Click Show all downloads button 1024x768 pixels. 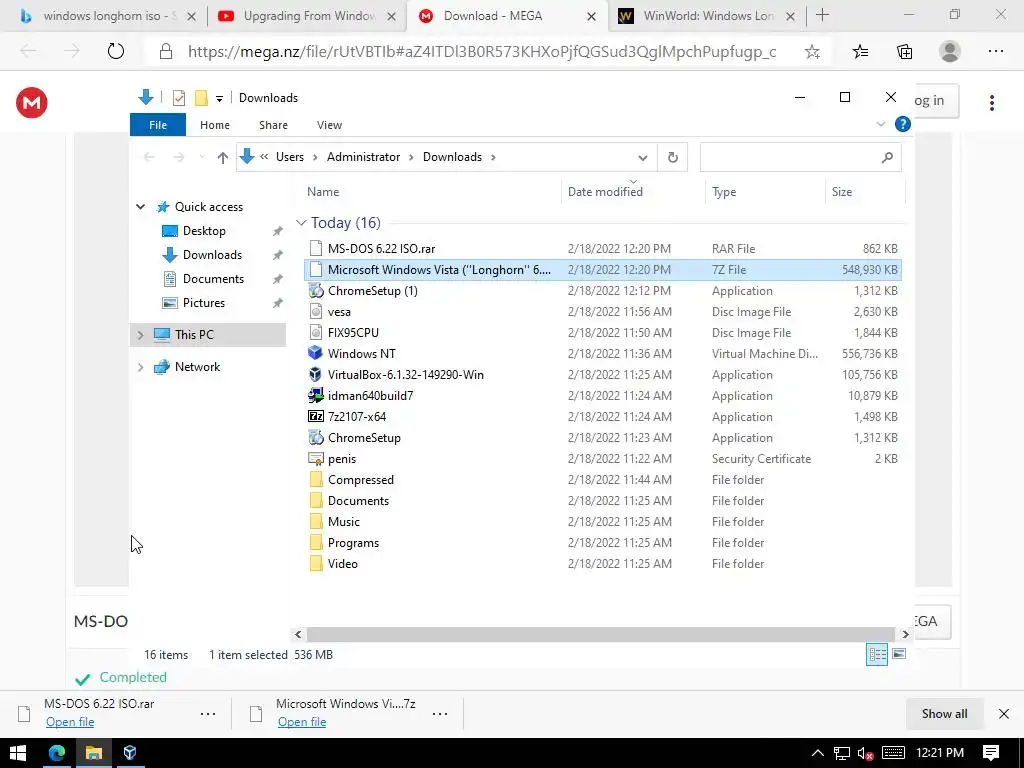[944, 714]
